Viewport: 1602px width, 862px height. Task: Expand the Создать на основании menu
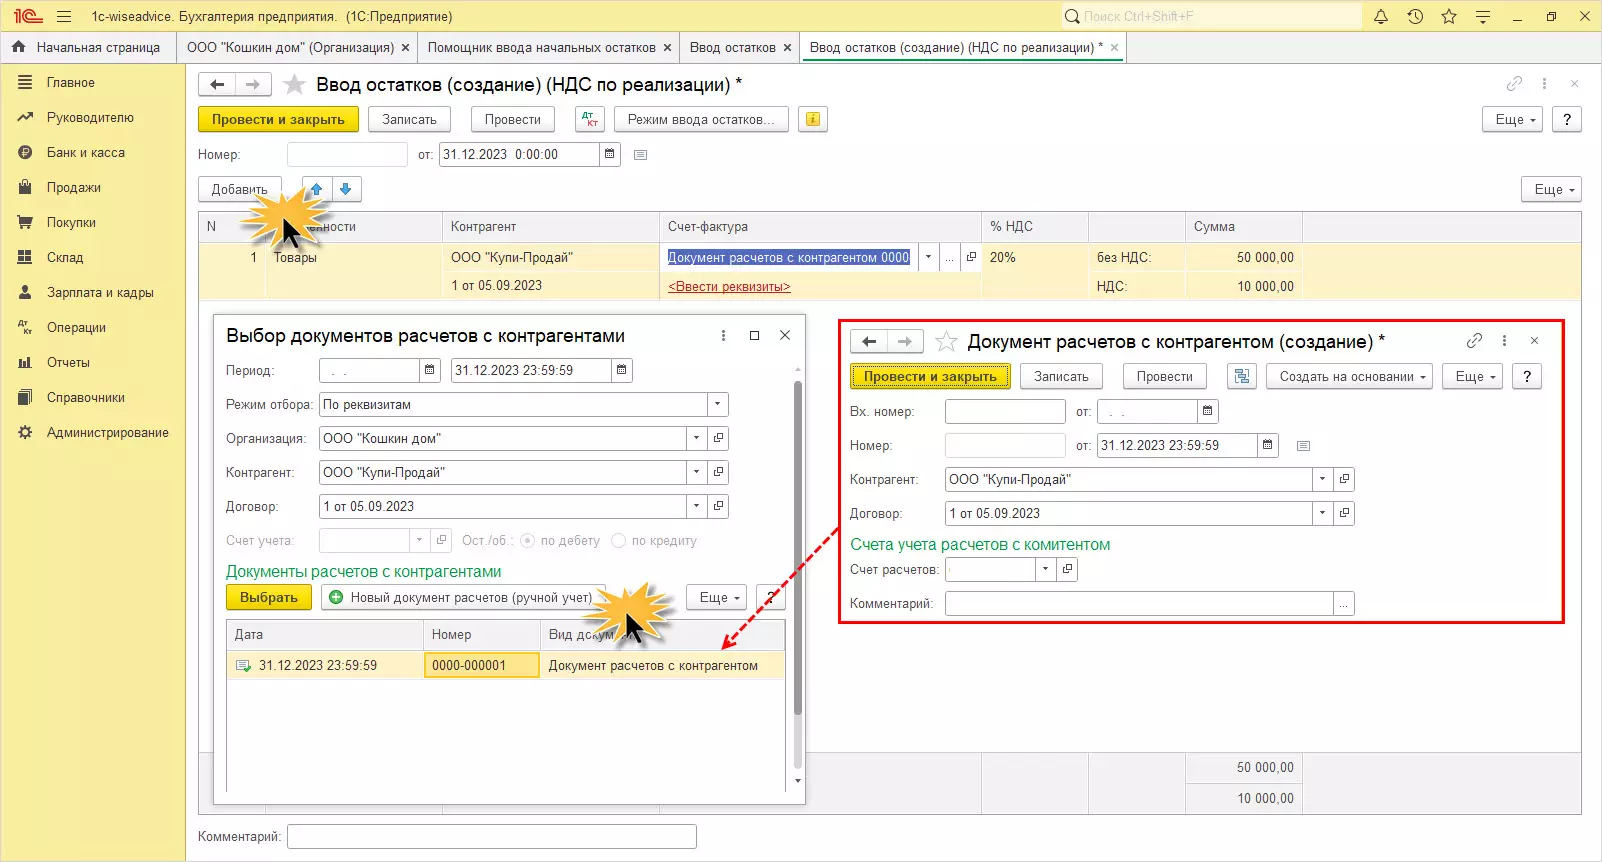(1350, 377)
